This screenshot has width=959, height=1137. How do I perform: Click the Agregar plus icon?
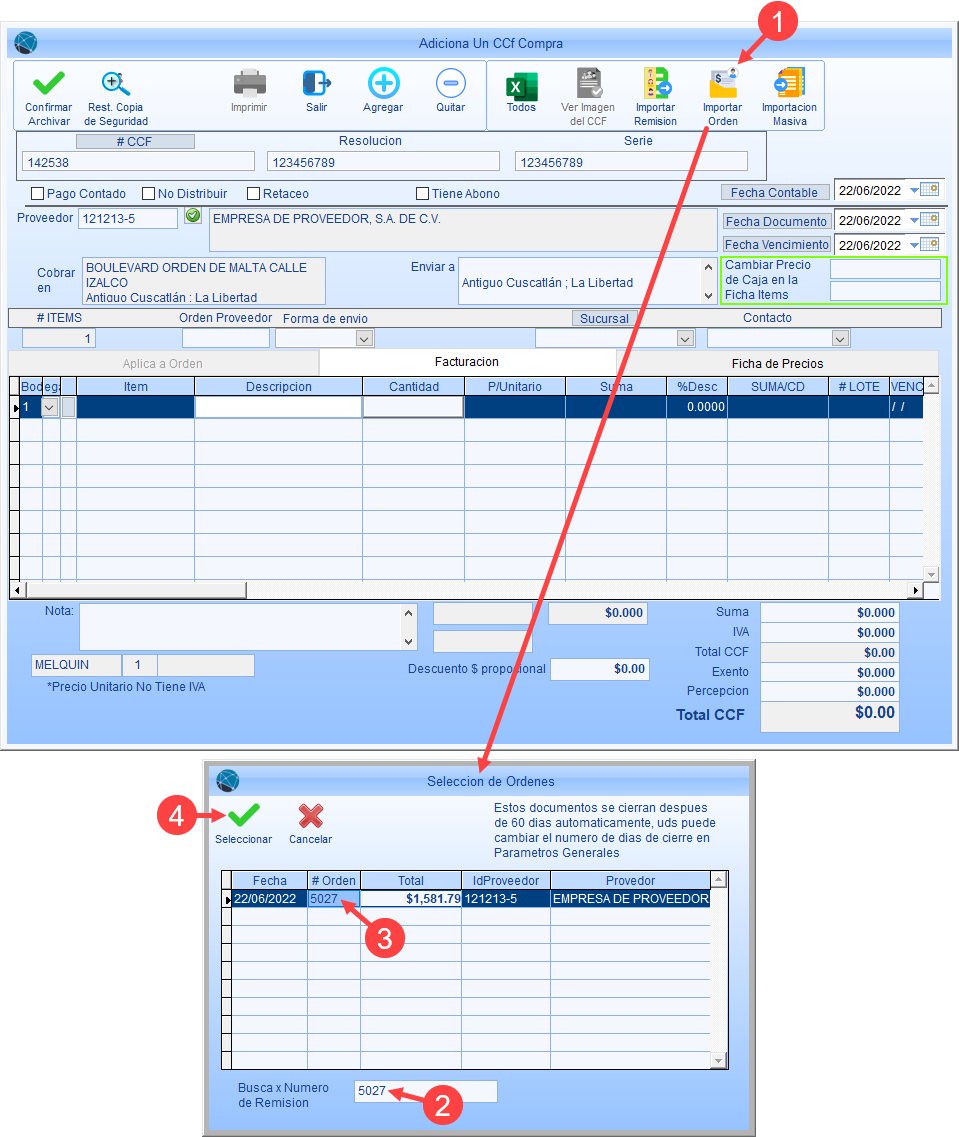(x=383, y=83)
